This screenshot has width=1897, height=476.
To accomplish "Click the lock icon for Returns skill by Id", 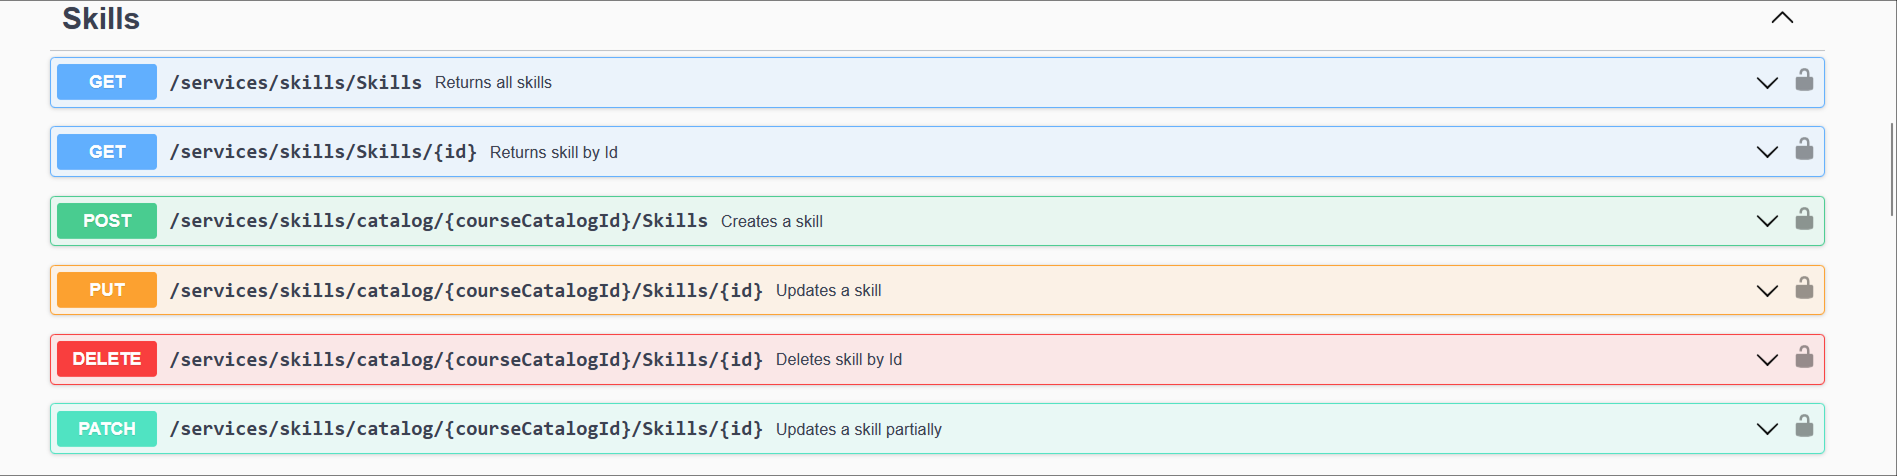I will tap(1803, 150).
